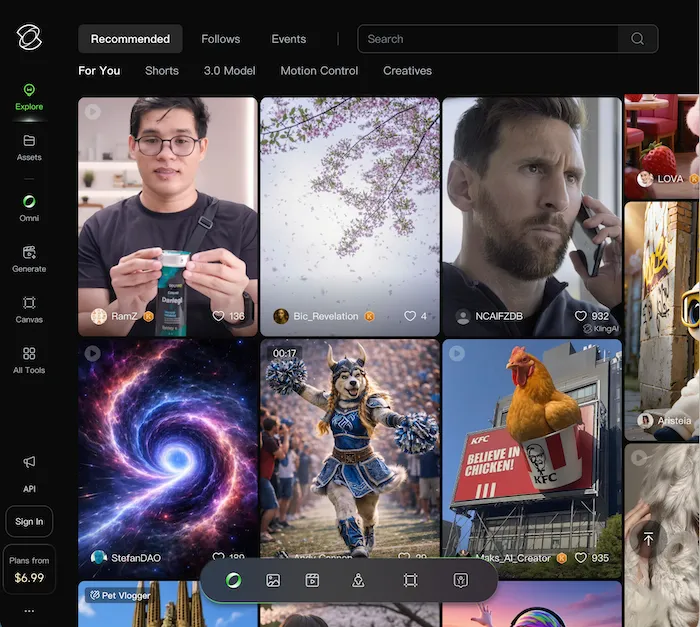
Task: Click the Sign In button
Action: 29,521
